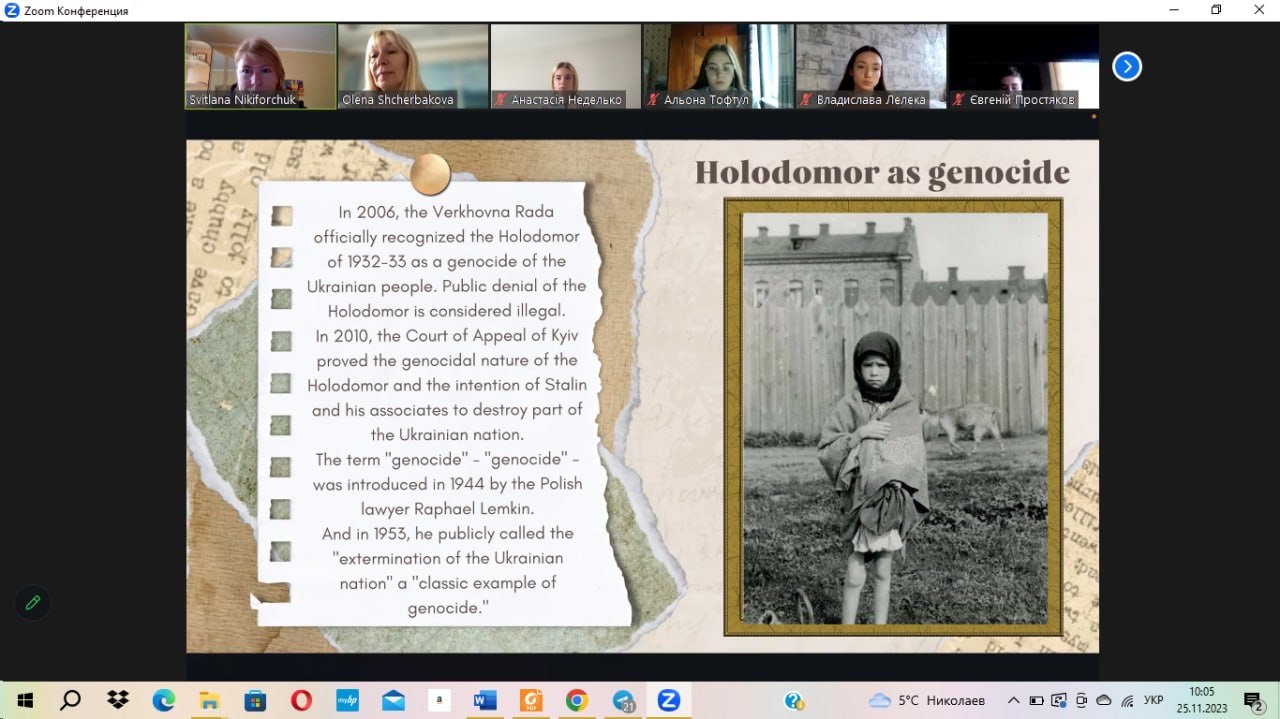Click the Holodomor girl photo on slide
Screen dimensions: 1280x719
pos(894,418)
